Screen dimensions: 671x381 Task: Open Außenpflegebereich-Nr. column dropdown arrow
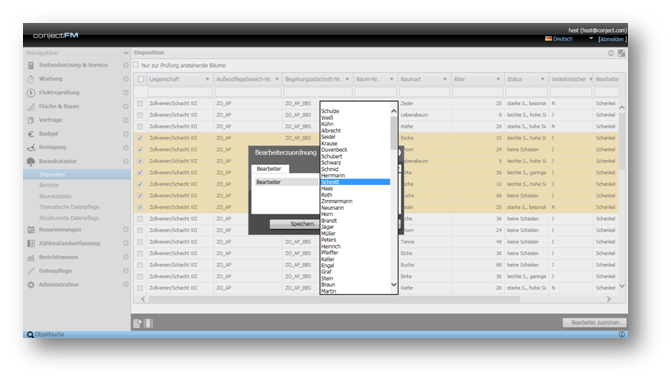[277, 79]
